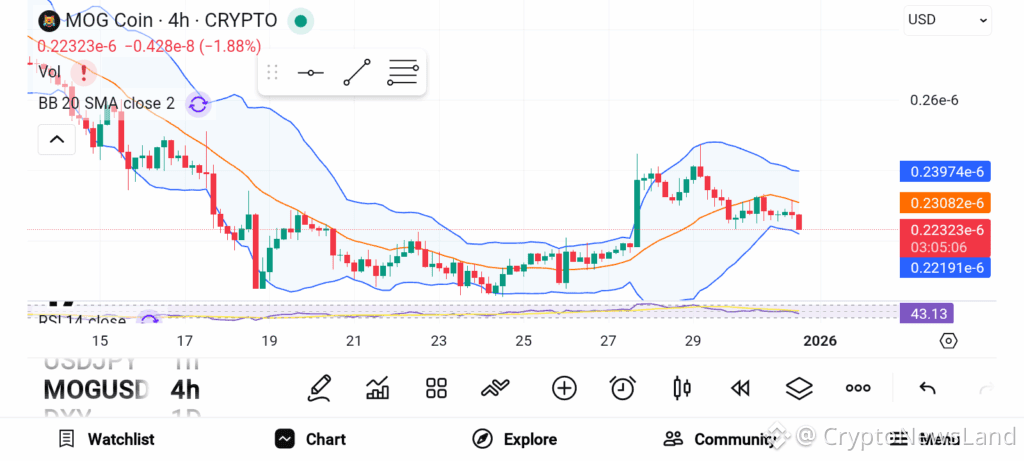Switch to the Watchlist tab

point(106,439)
